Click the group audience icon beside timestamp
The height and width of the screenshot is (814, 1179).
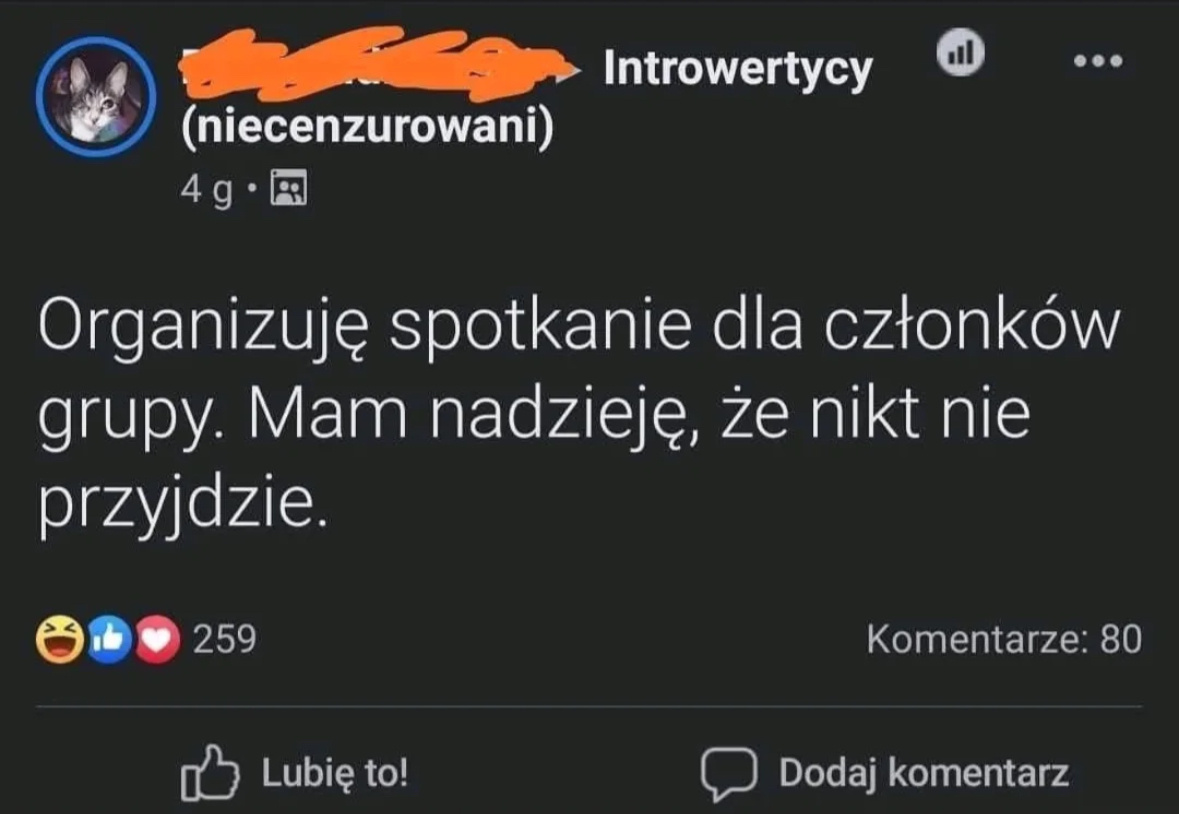290,189
